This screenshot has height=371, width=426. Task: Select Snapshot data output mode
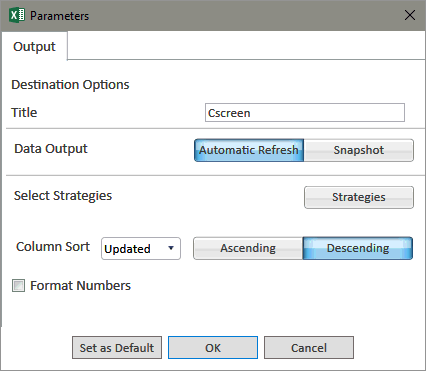click(x=359, y=150)
